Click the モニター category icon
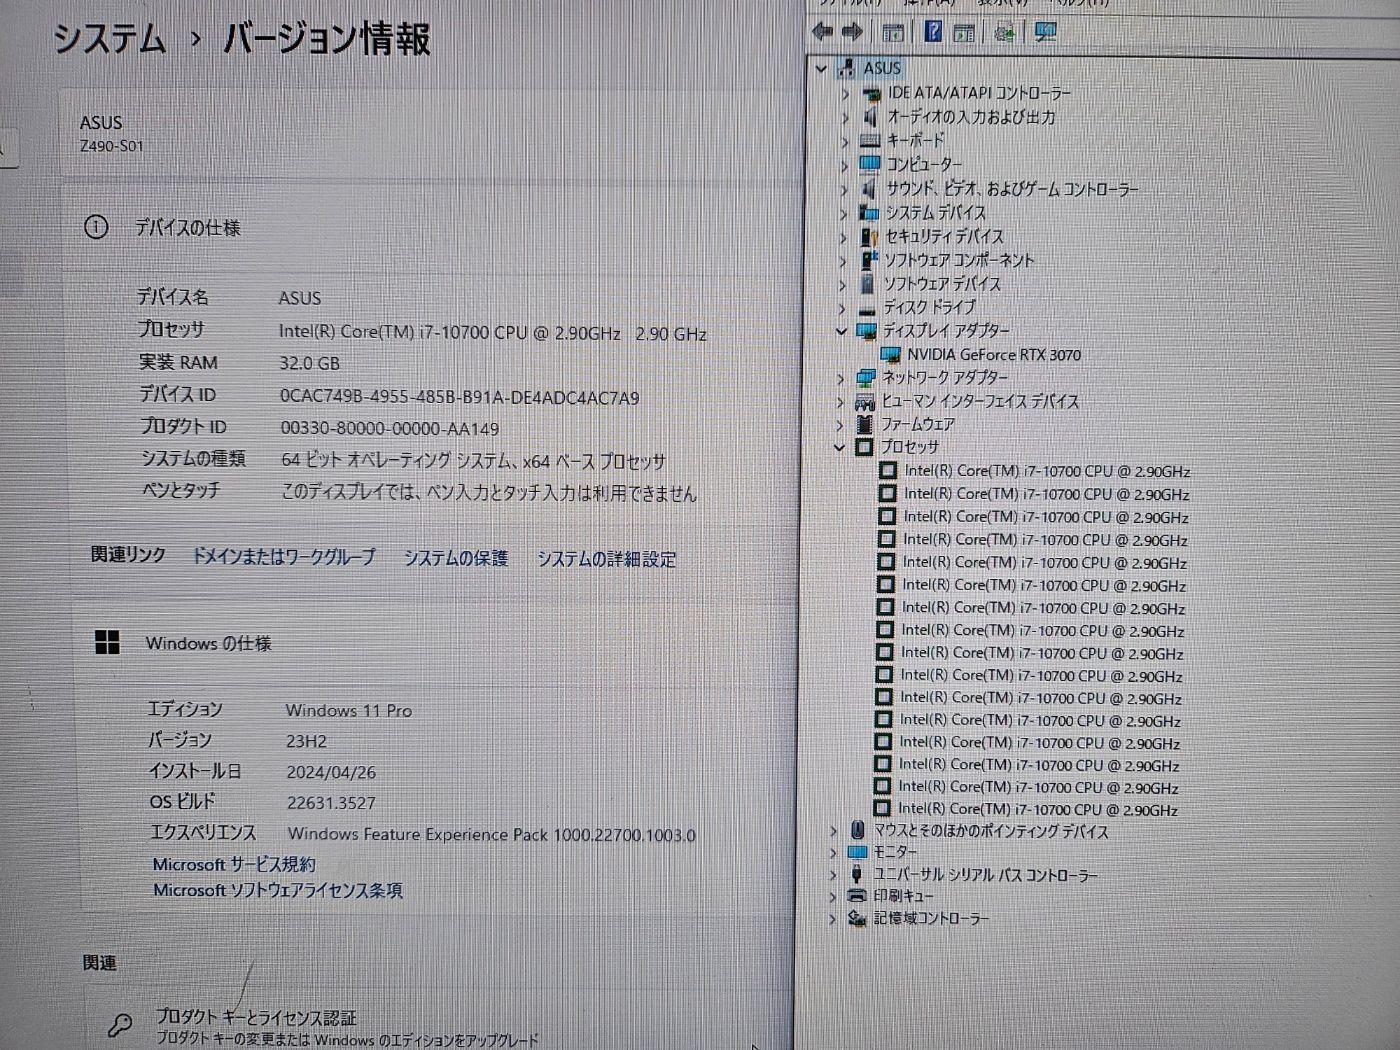 (x=857, y=852)
